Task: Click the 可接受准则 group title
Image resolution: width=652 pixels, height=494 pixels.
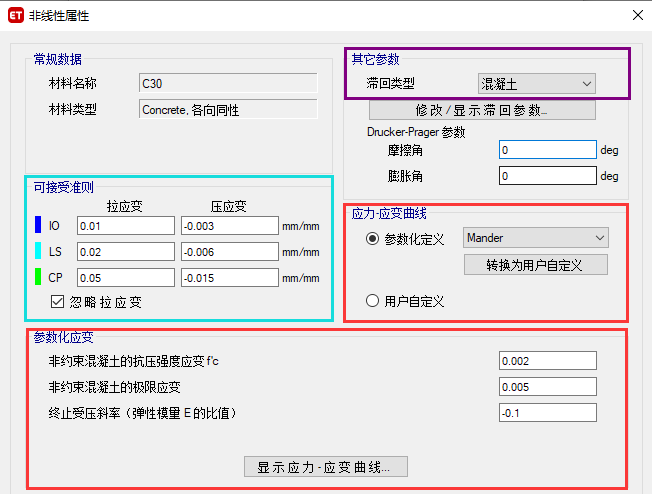Action: tap(63, 187)
